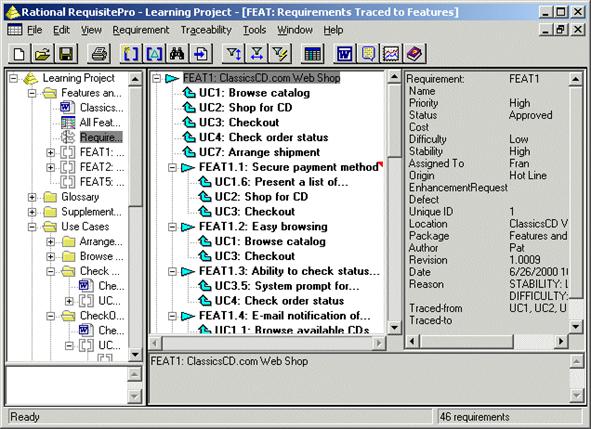Click the bracketed triangle requirement icon
The height and width of the screenshot is (429, 591).
pos(154,54)
